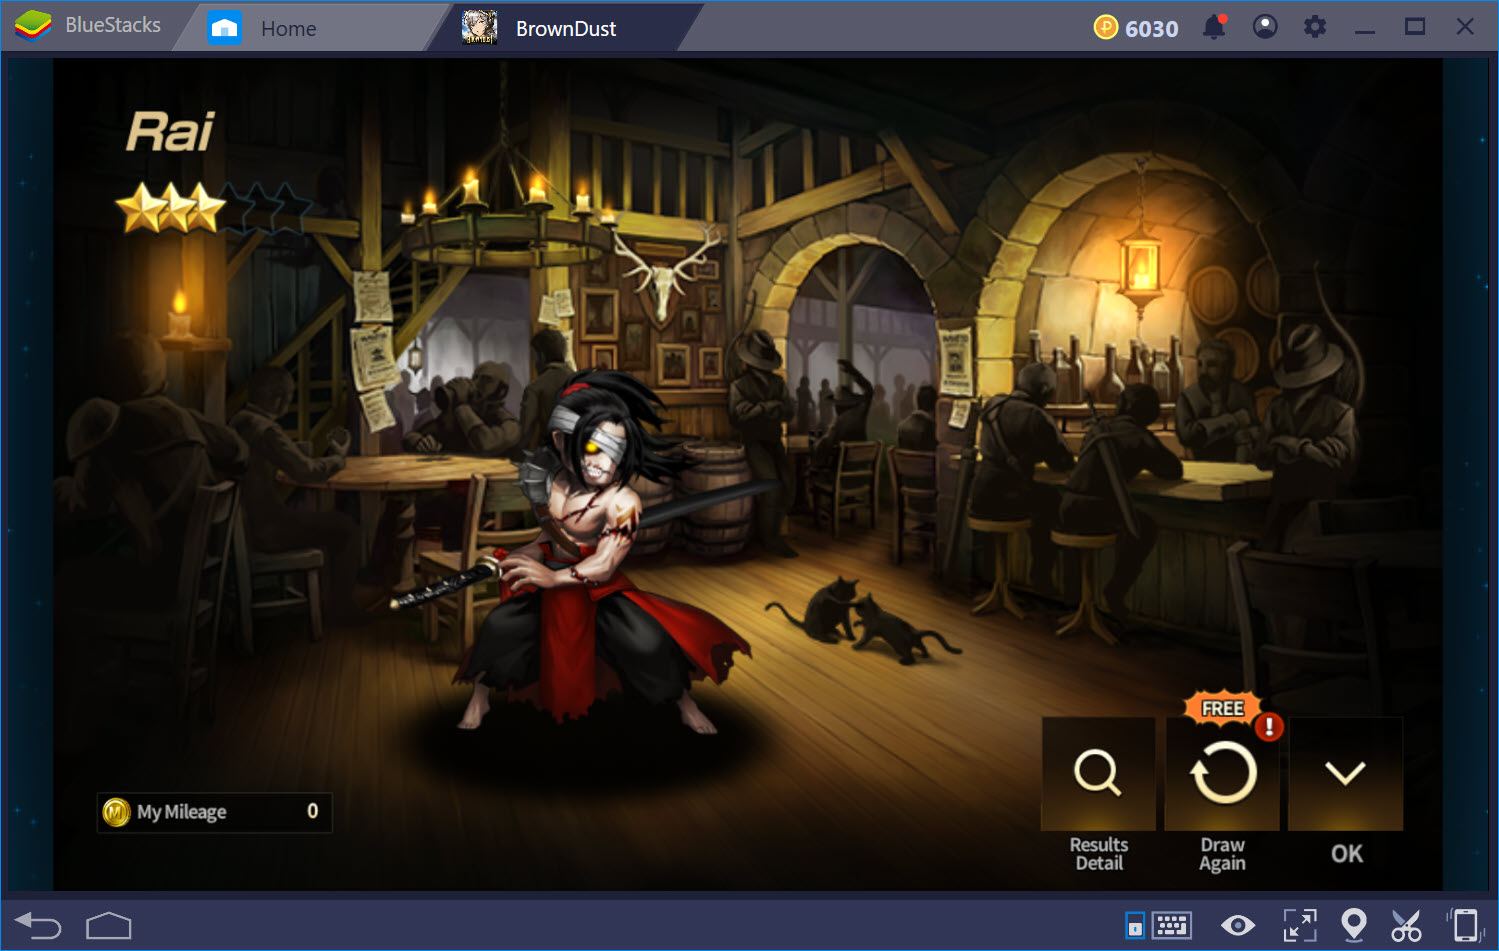Tap the Android home button
Viewport: 1499px width, 951px height.
109,926
